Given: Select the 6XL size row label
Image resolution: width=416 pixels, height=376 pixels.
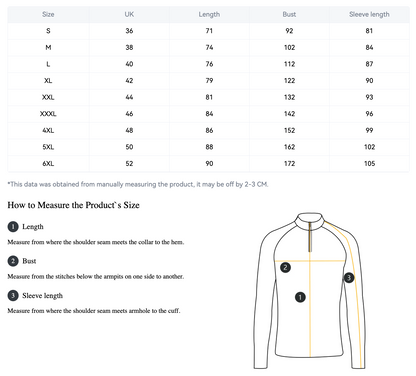Looking at the screenshot, I should [48, 164].
